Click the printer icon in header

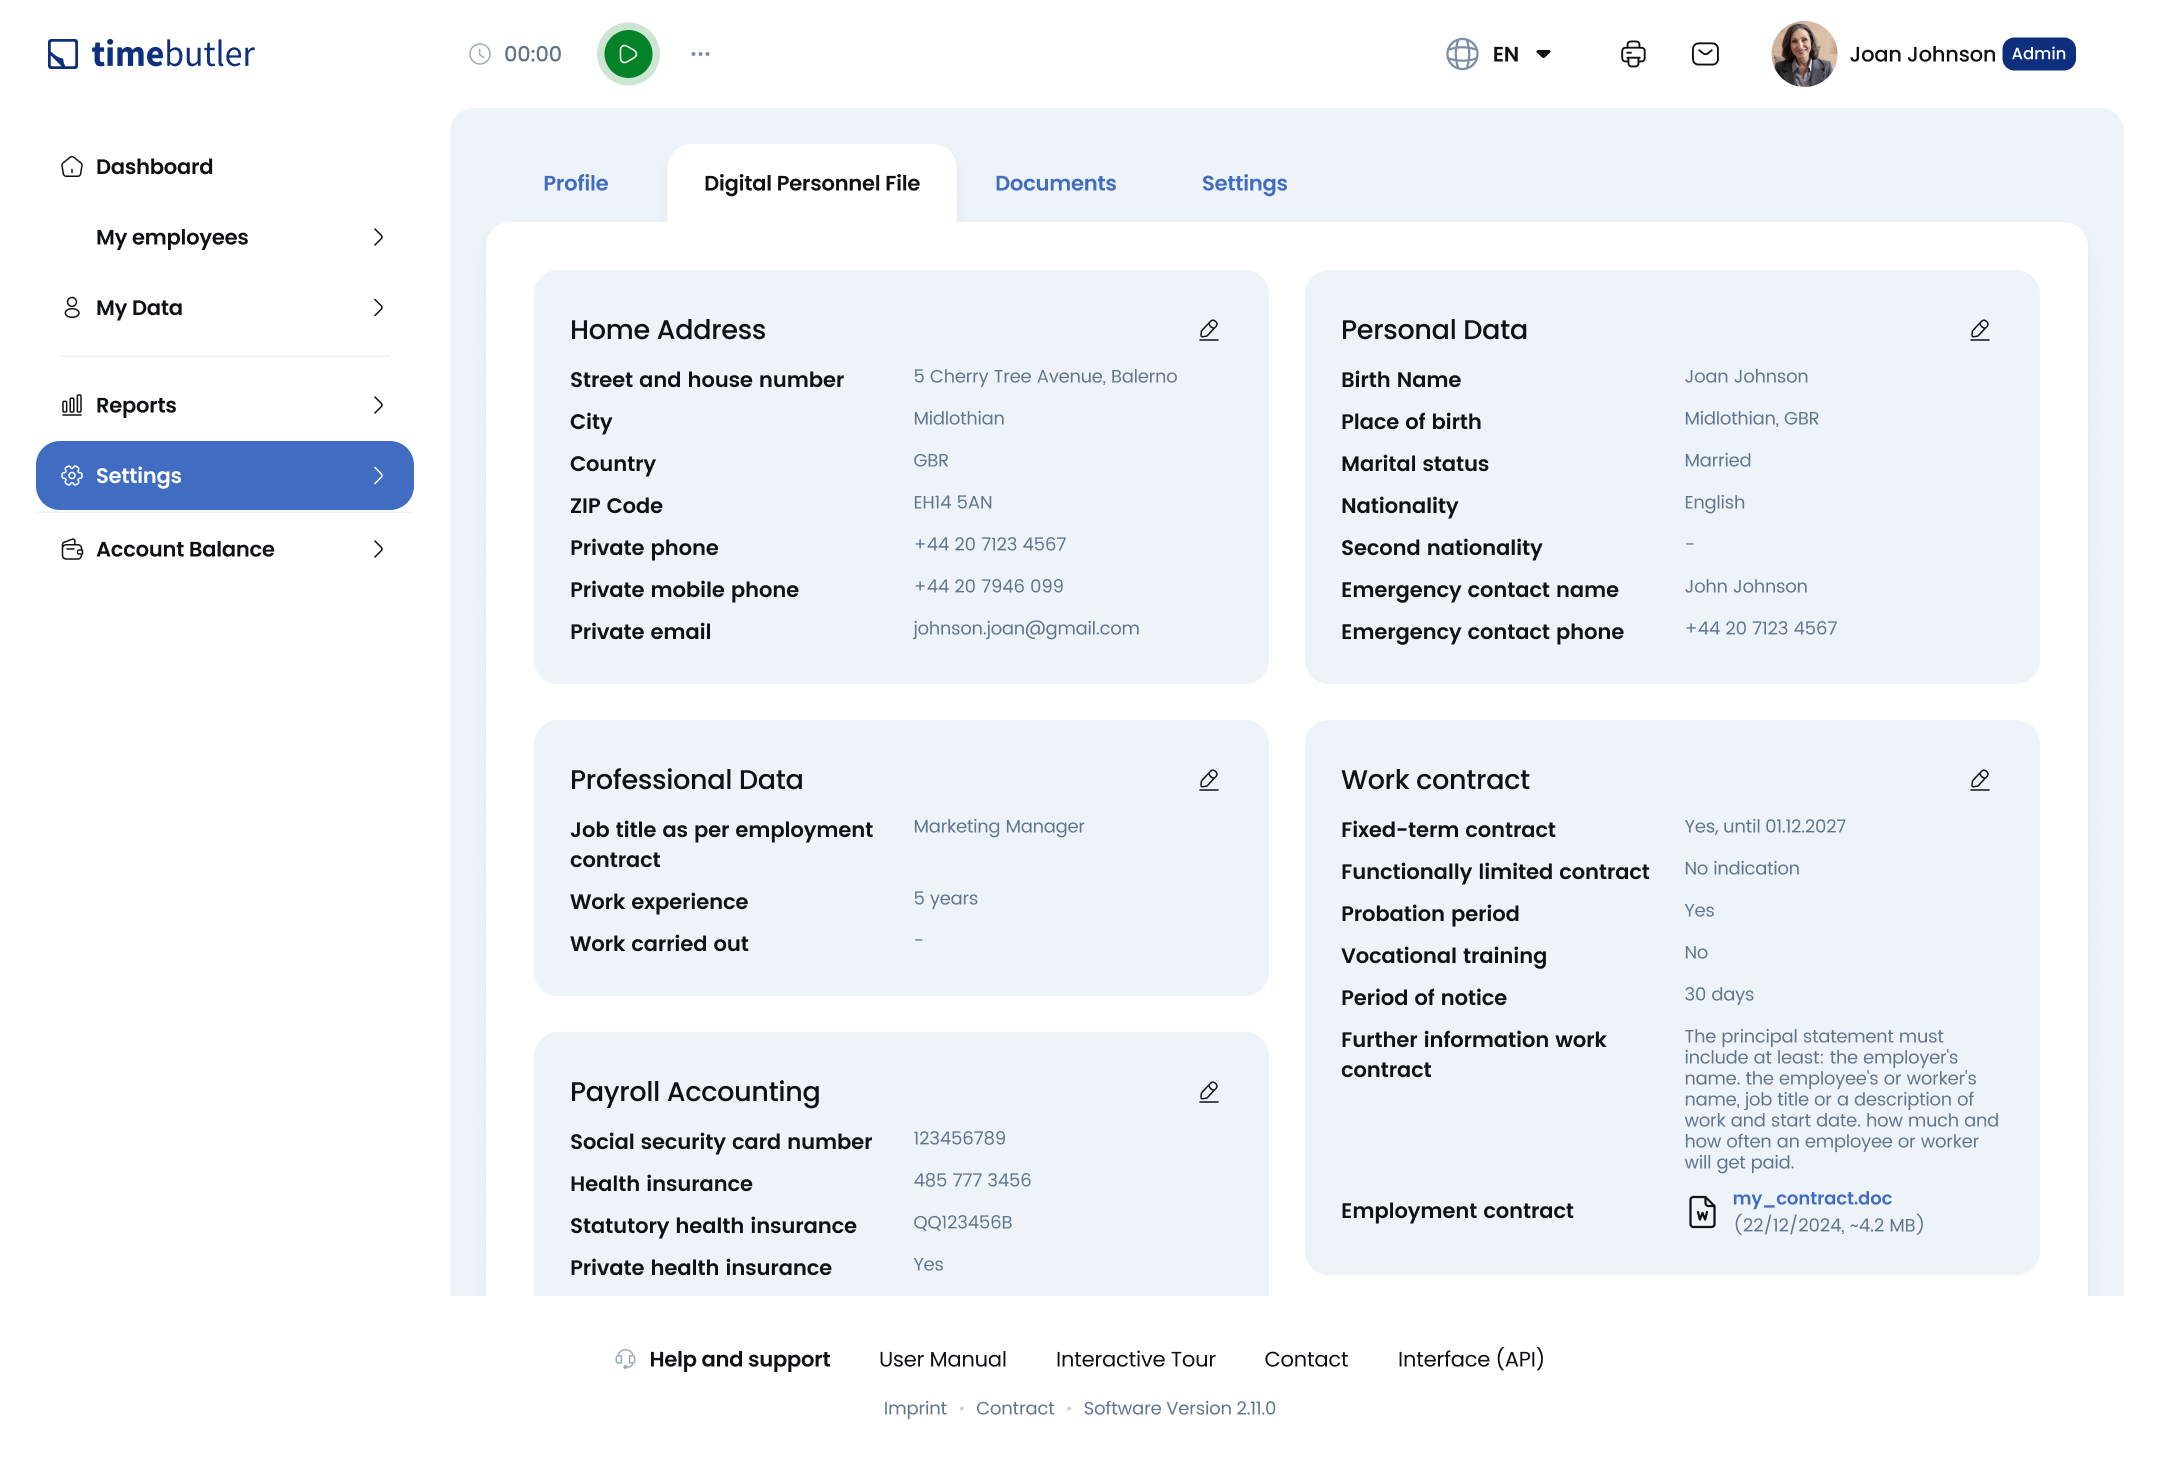click(x=1633, y=54)
